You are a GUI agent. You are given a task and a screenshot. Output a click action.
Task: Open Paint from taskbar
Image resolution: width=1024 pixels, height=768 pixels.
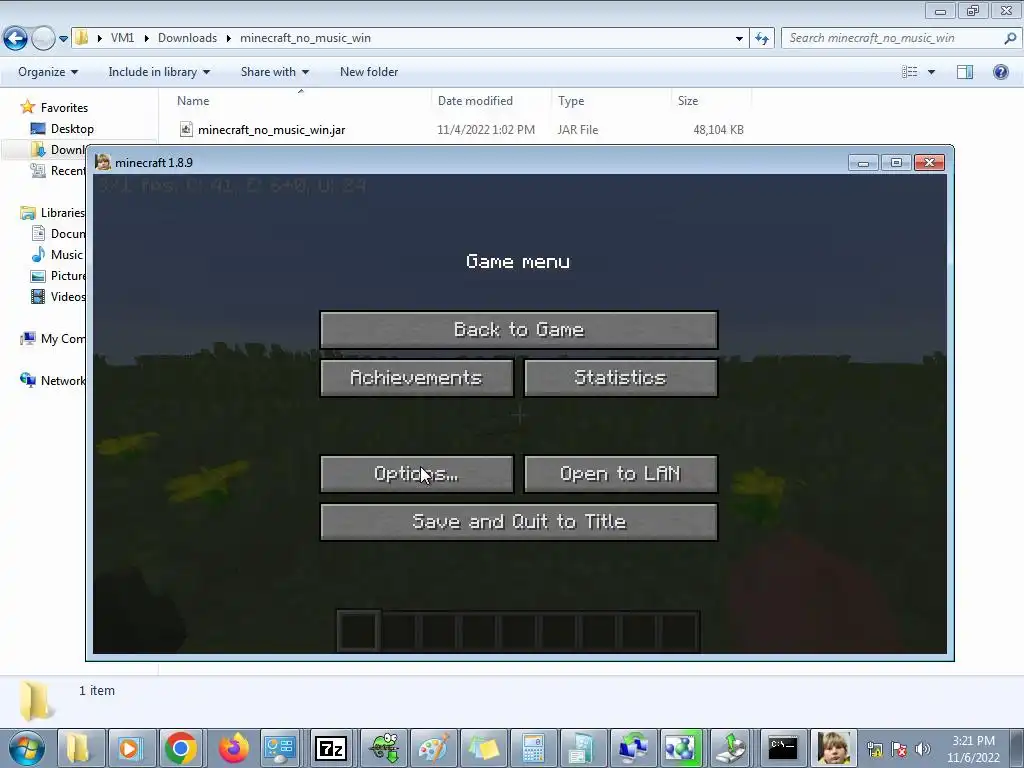click(434, 748)
